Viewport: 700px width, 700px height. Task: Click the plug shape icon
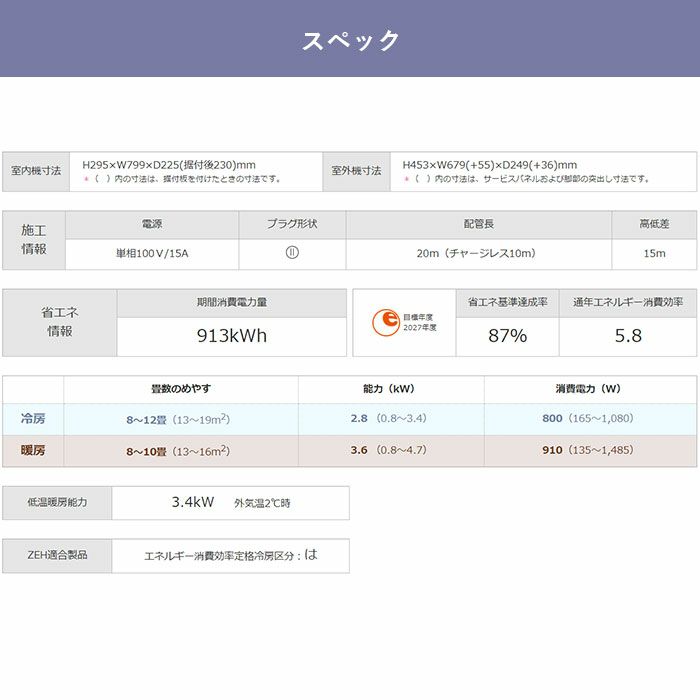click(292, 253)
